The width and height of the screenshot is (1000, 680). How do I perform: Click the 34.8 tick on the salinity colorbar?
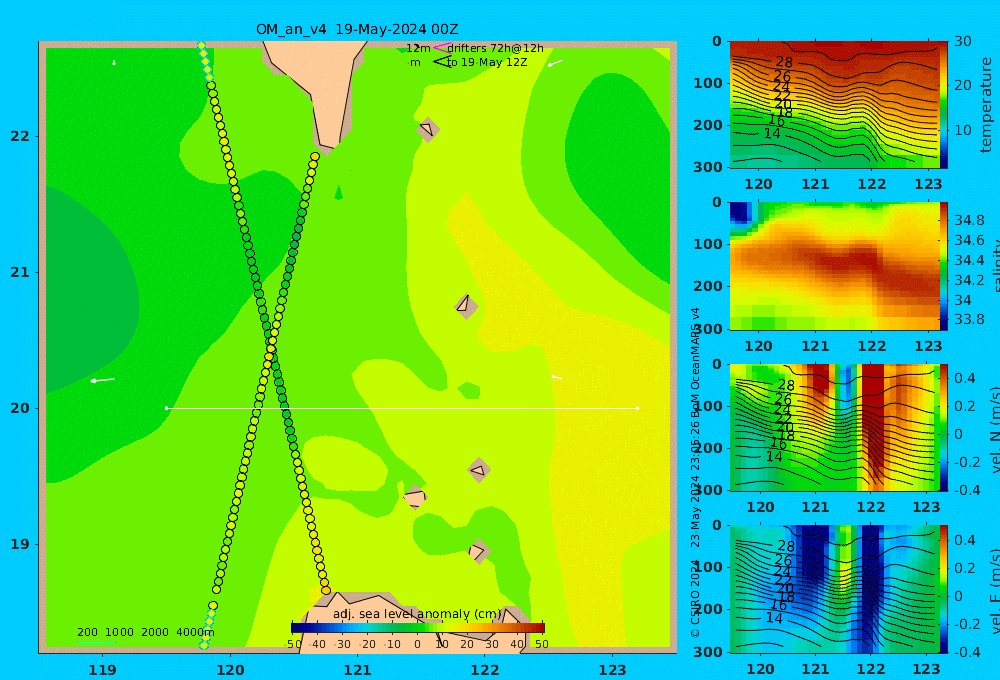coord(969,221)
